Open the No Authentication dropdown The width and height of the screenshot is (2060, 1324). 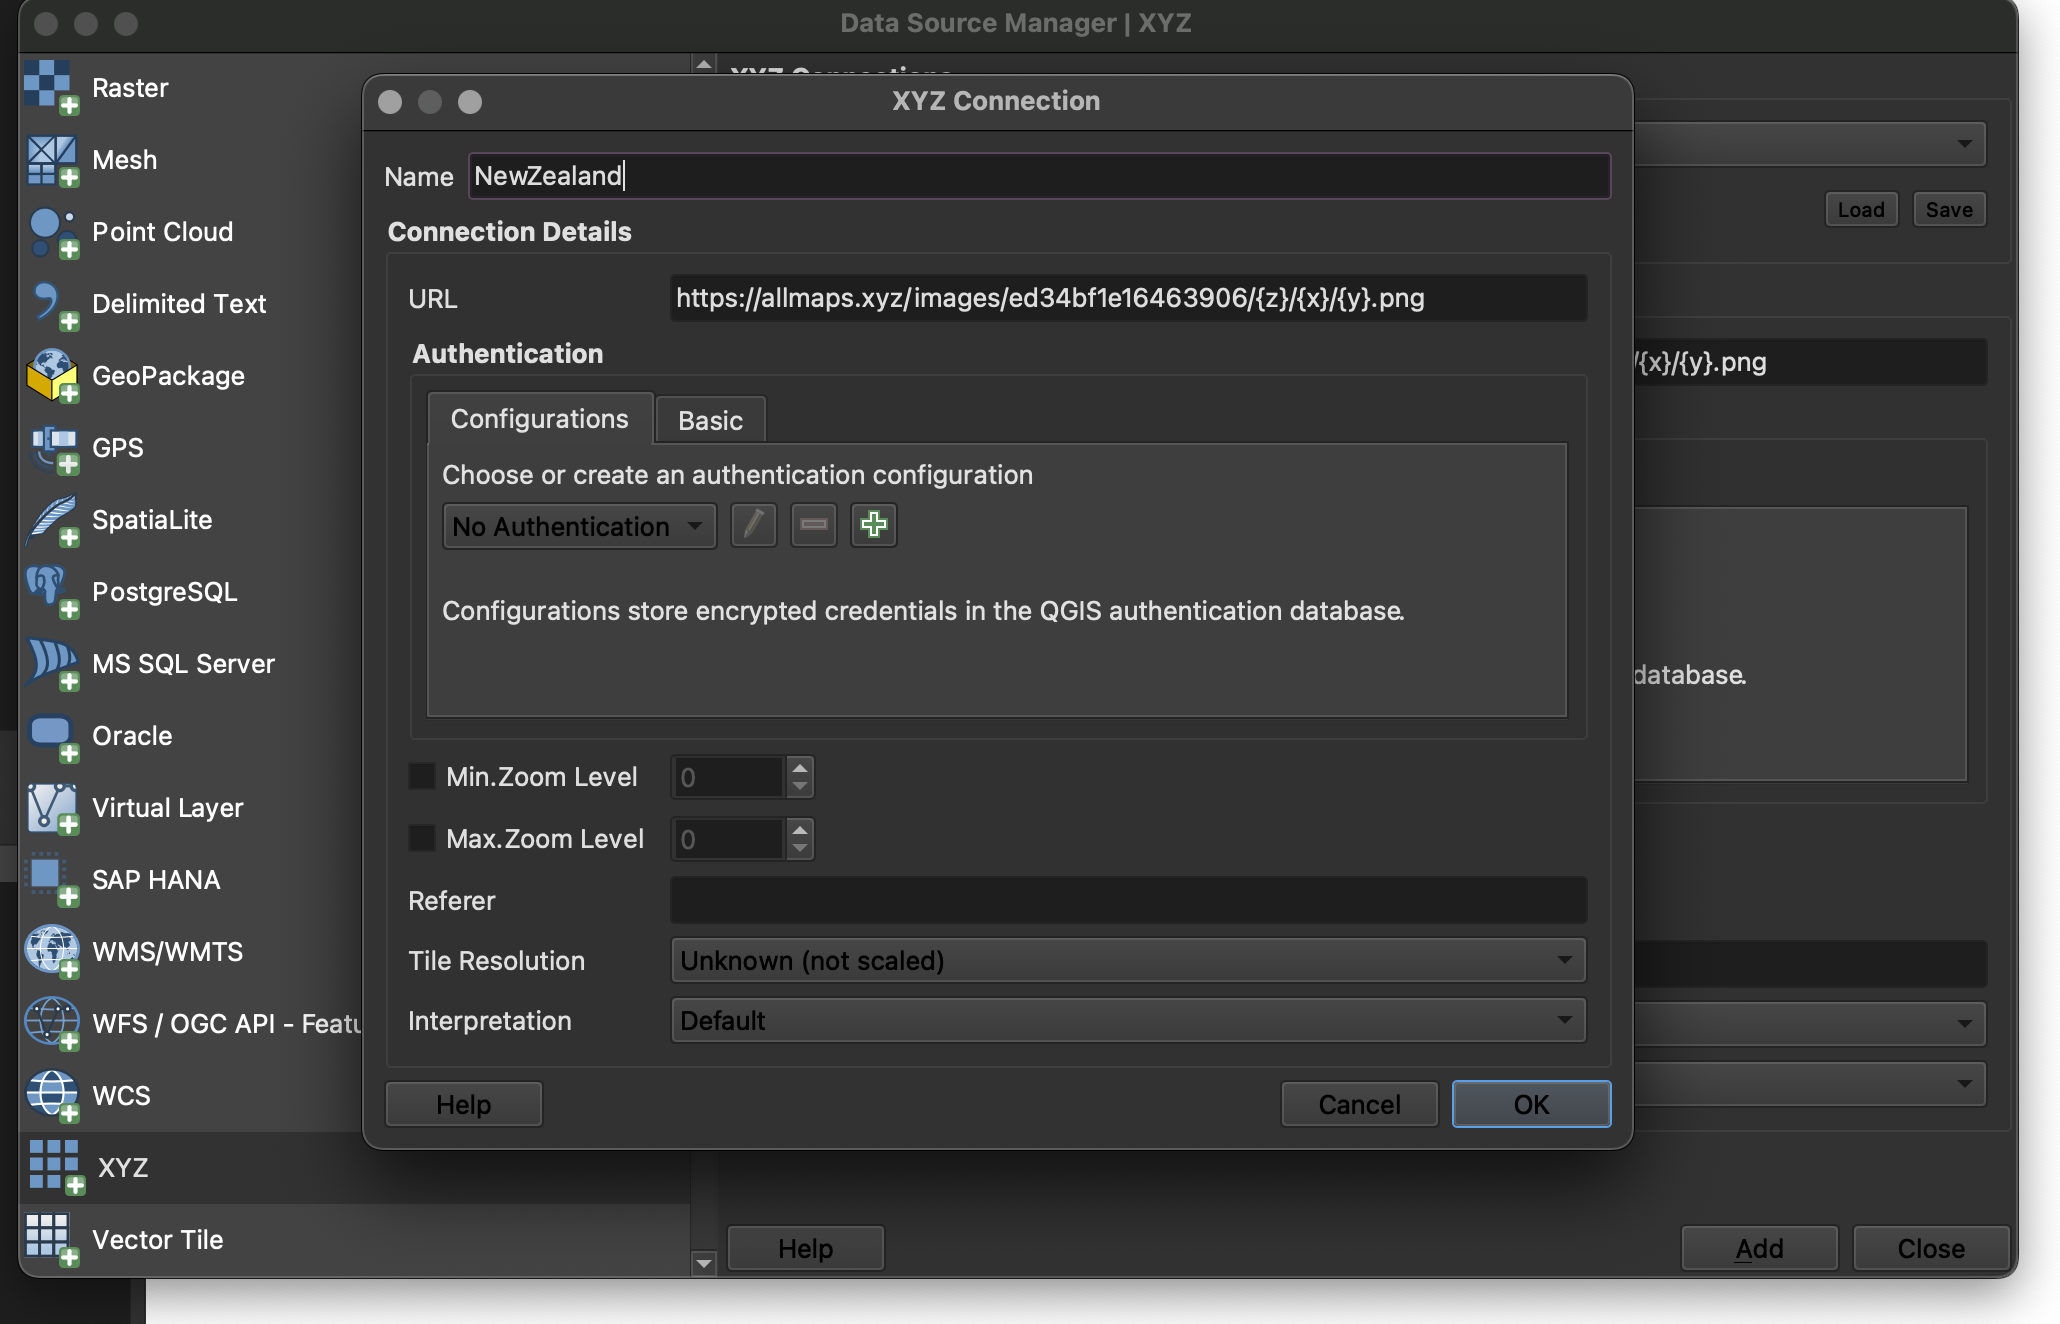(x=579, y=526)
